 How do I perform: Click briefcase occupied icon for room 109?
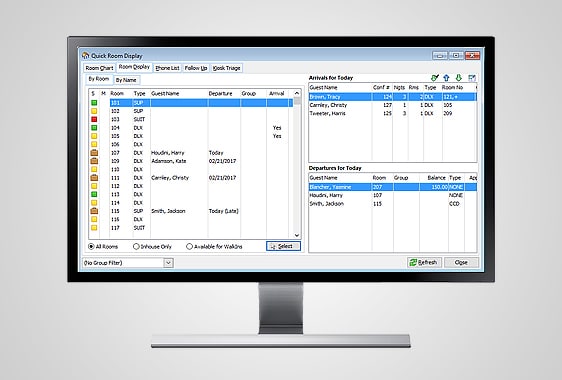(x=94, y=161)
